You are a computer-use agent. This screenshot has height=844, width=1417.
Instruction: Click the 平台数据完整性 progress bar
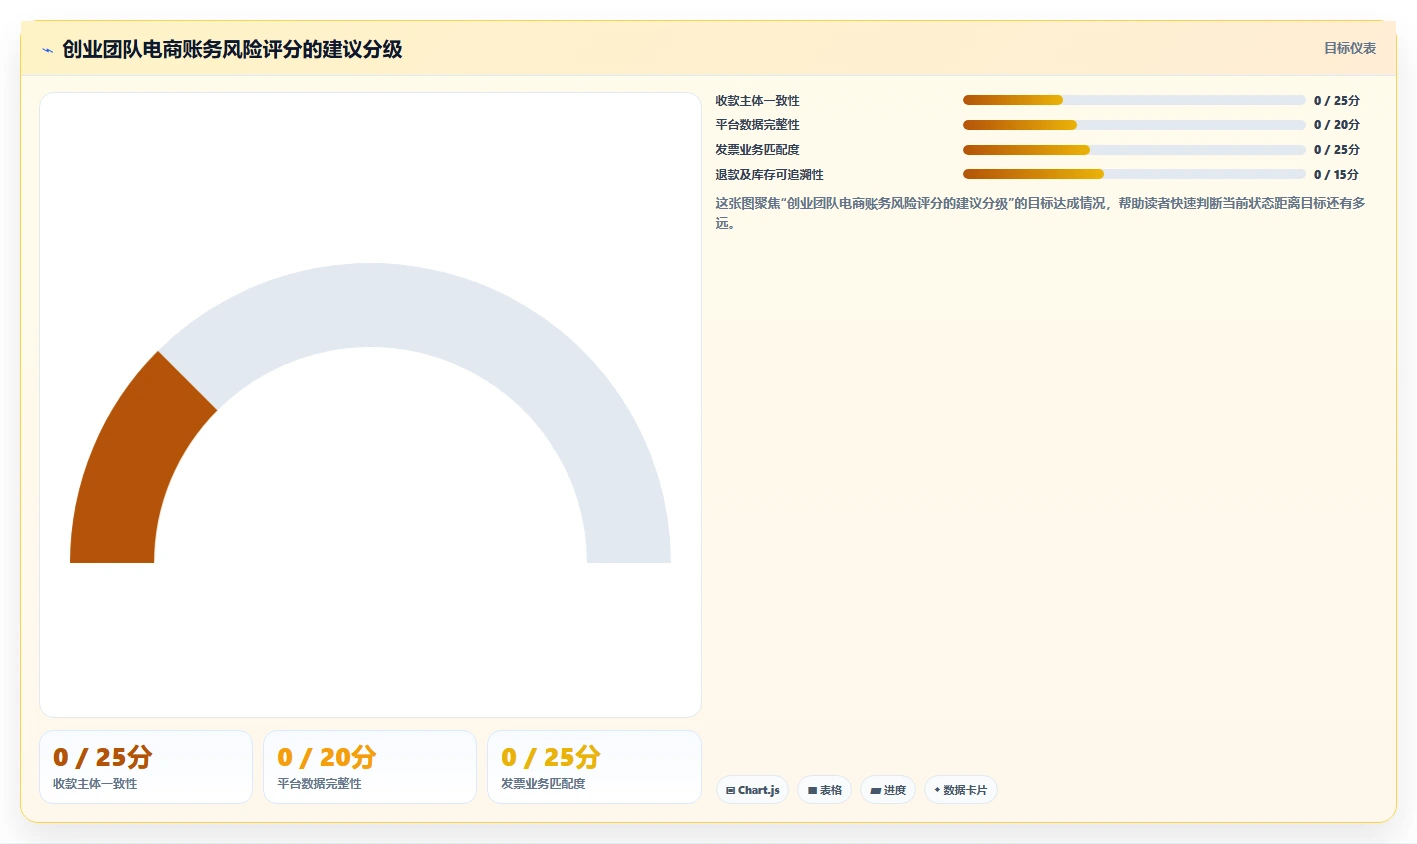click(1134, 125)
